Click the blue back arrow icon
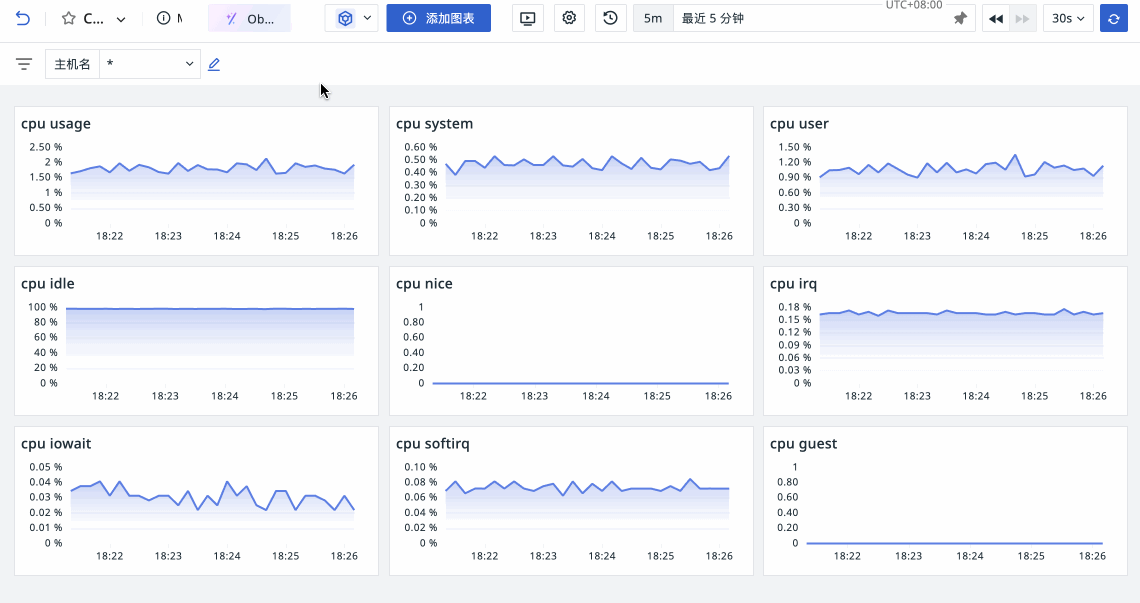The height and width of the screenshot is (603, 1140). tap(23, 18)
